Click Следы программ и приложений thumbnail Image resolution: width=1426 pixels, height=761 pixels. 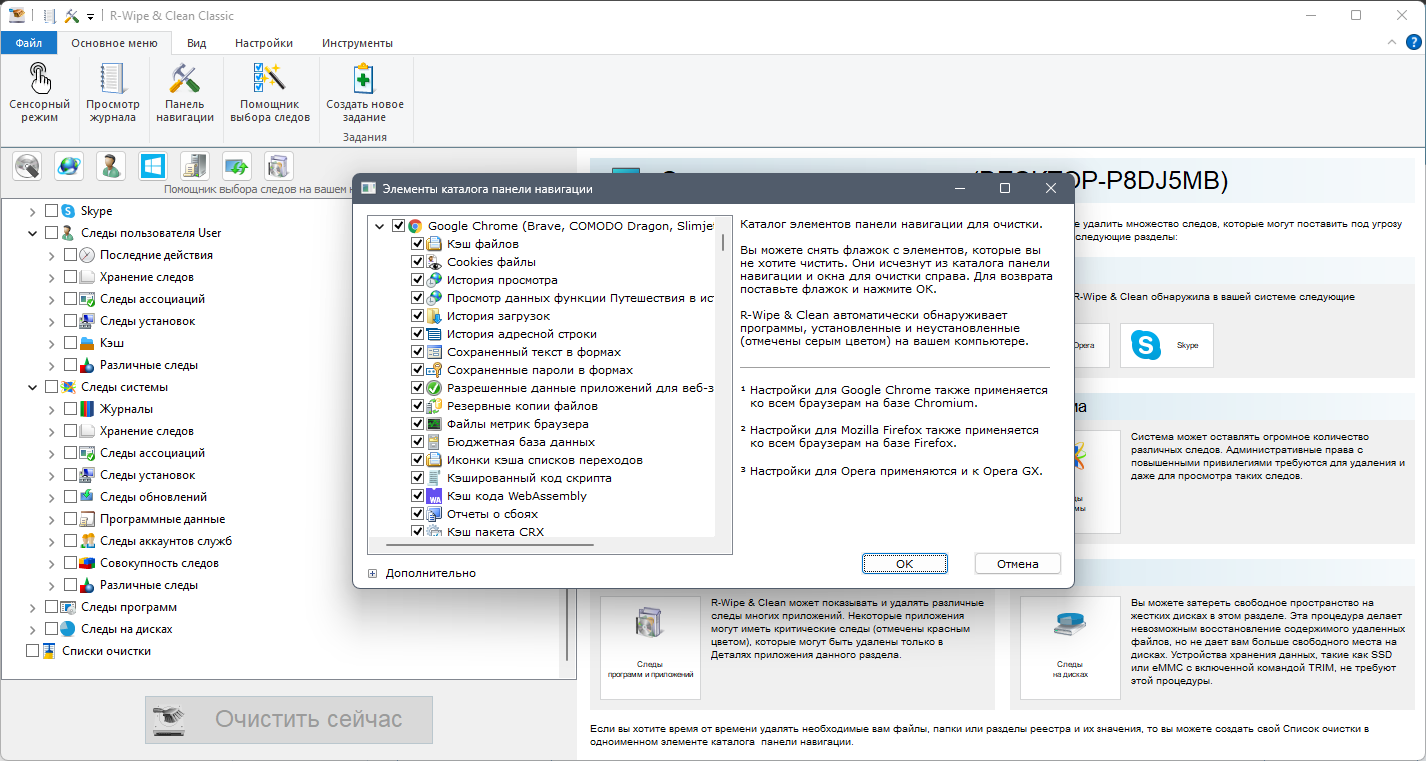click(x=650, y=647)
